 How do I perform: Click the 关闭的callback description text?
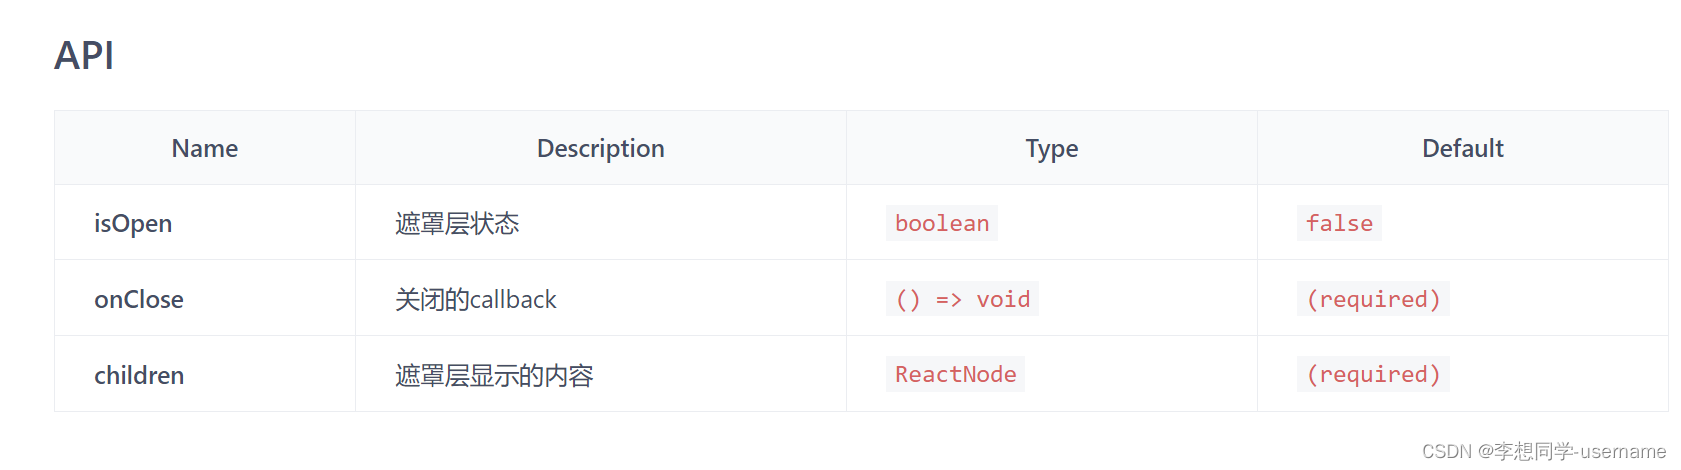click(x=475, y=299)
